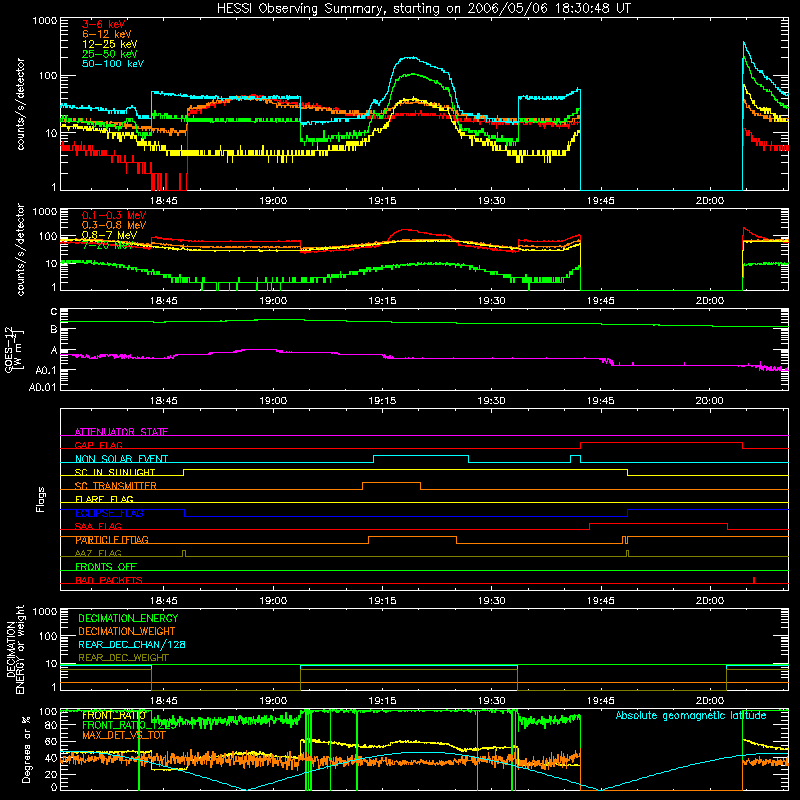Screen dimensions: 800x800
Task: Click the counts/s/detector axis title of MeV panel
Action: tap(20, 249)
